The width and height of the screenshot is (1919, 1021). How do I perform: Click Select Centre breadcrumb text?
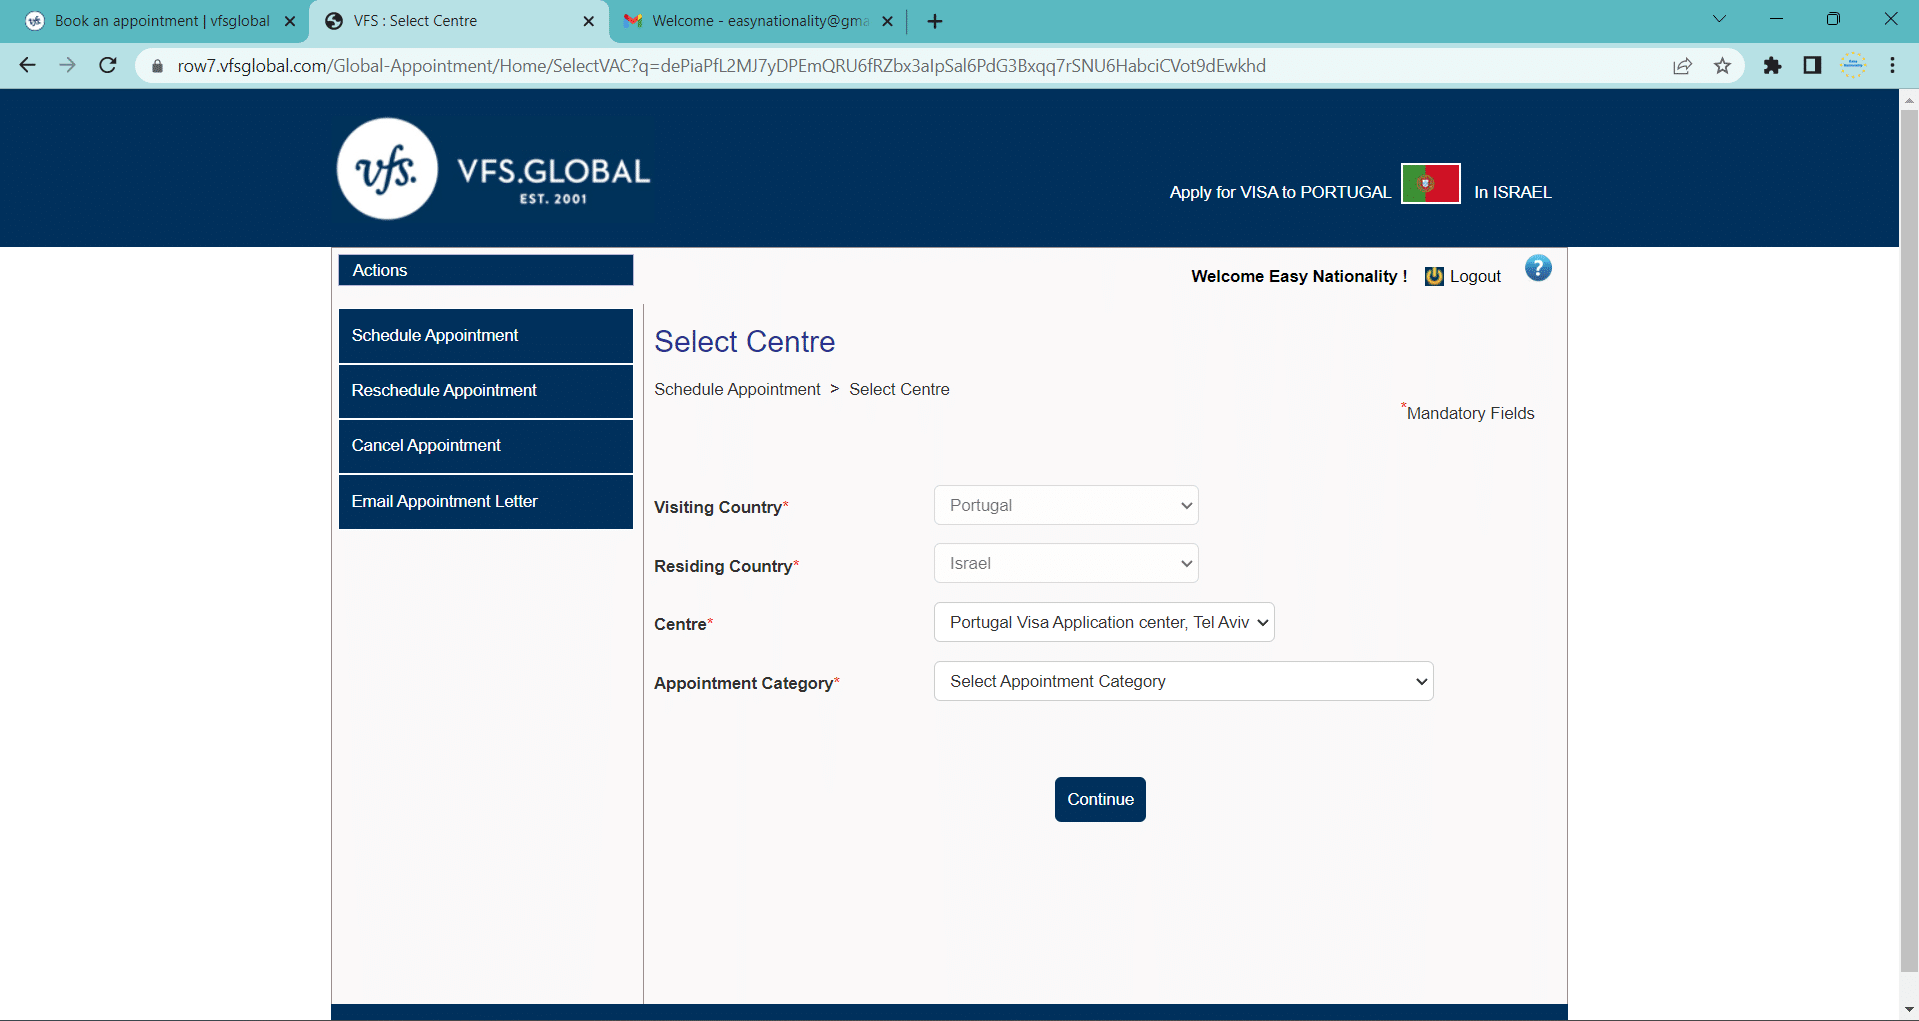tap(899, 389)
